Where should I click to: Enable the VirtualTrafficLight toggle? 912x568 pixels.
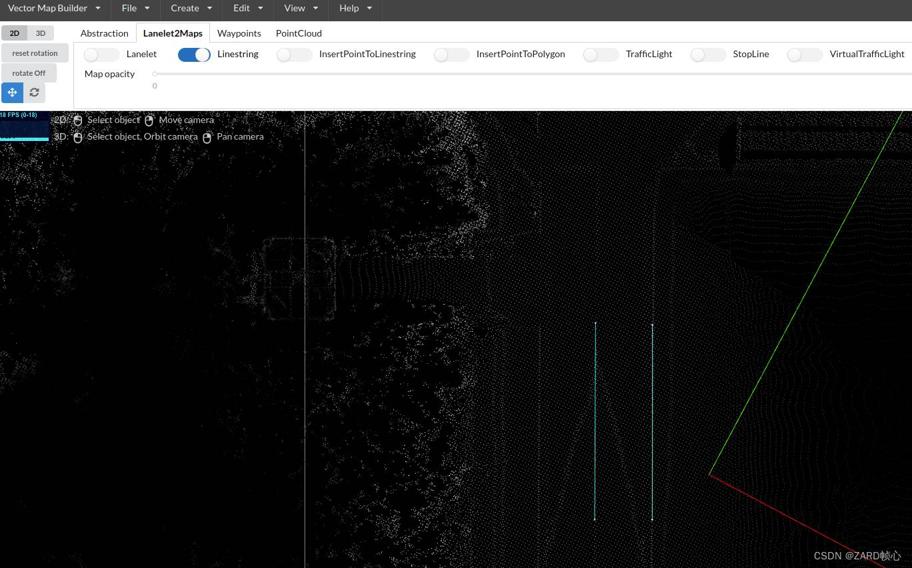pos(804,54)
